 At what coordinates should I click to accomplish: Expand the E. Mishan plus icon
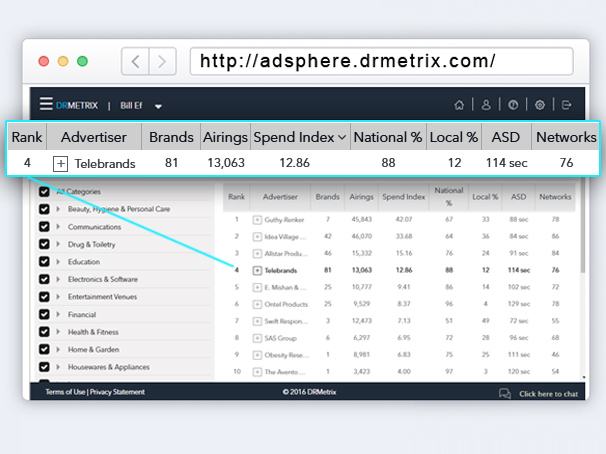pos(257,287)
